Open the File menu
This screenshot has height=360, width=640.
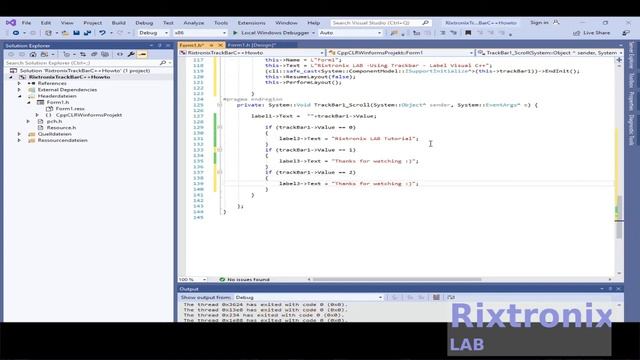click(x=26, y=23)
